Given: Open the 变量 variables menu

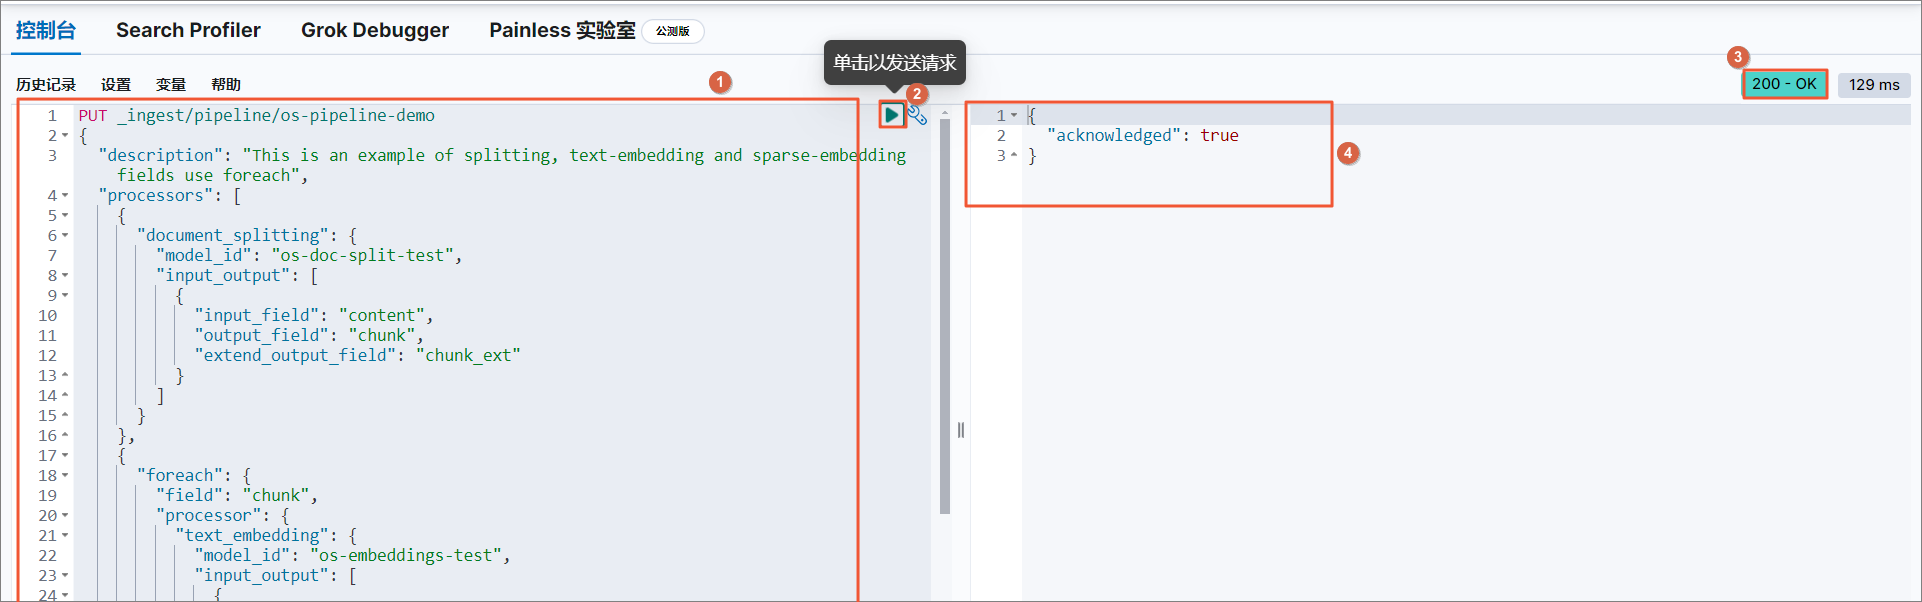Looking at the screenshot, I should [x=171, y=85].
